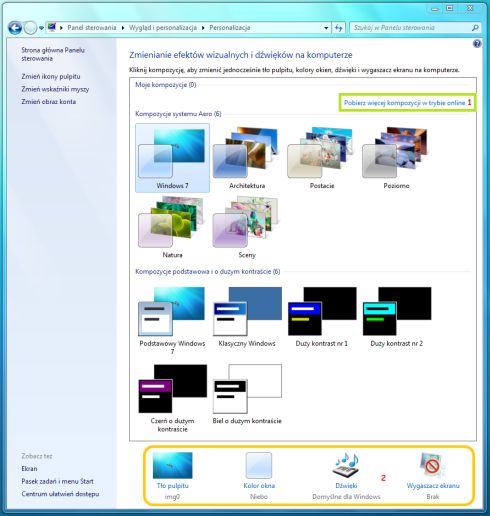This screenshot has width=490, height=516.
Task: Select the Podstawowy Windows 7 theme
Action: point(172,320)
